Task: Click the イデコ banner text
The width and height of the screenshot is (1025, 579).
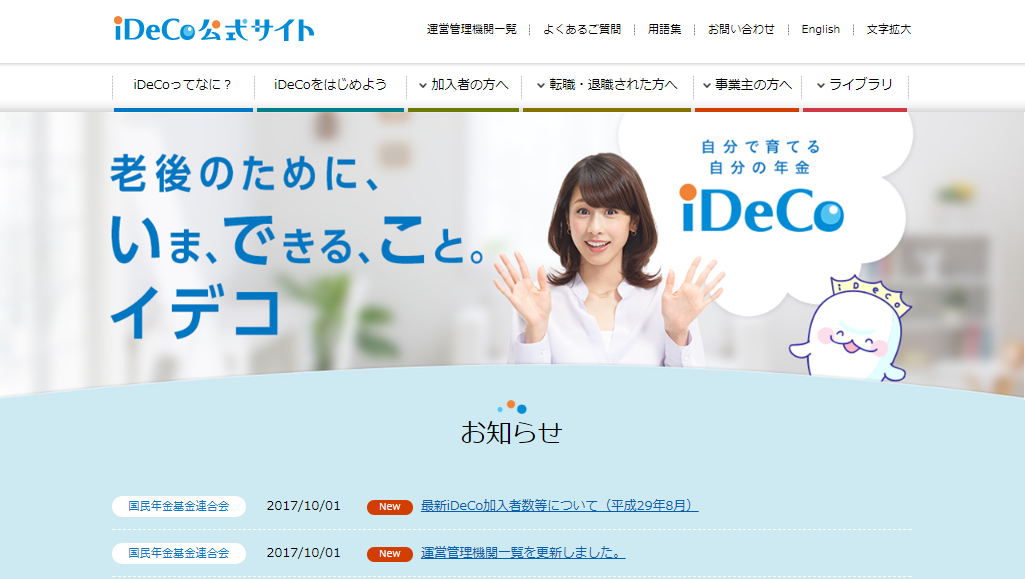Action: pos(196,312)
